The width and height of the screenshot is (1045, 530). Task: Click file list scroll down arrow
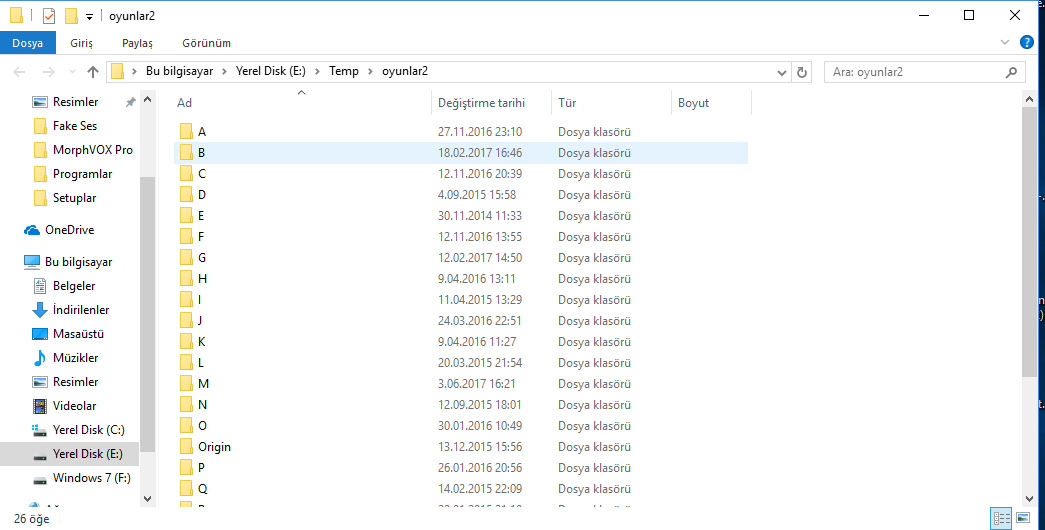(x=1029, y=499)
